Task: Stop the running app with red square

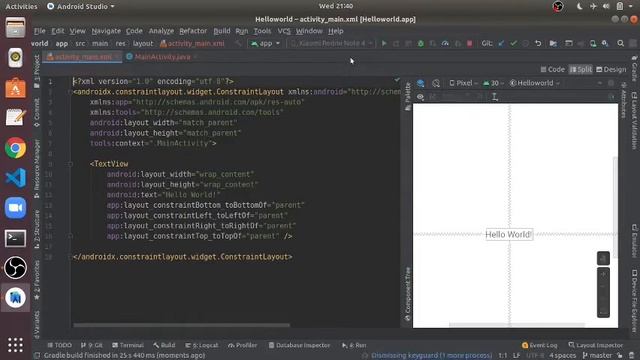Action: point(469,43)
